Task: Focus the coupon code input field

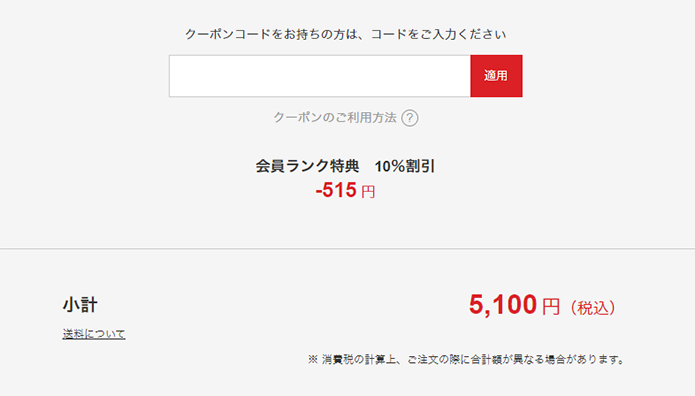Action: point(320,76)
